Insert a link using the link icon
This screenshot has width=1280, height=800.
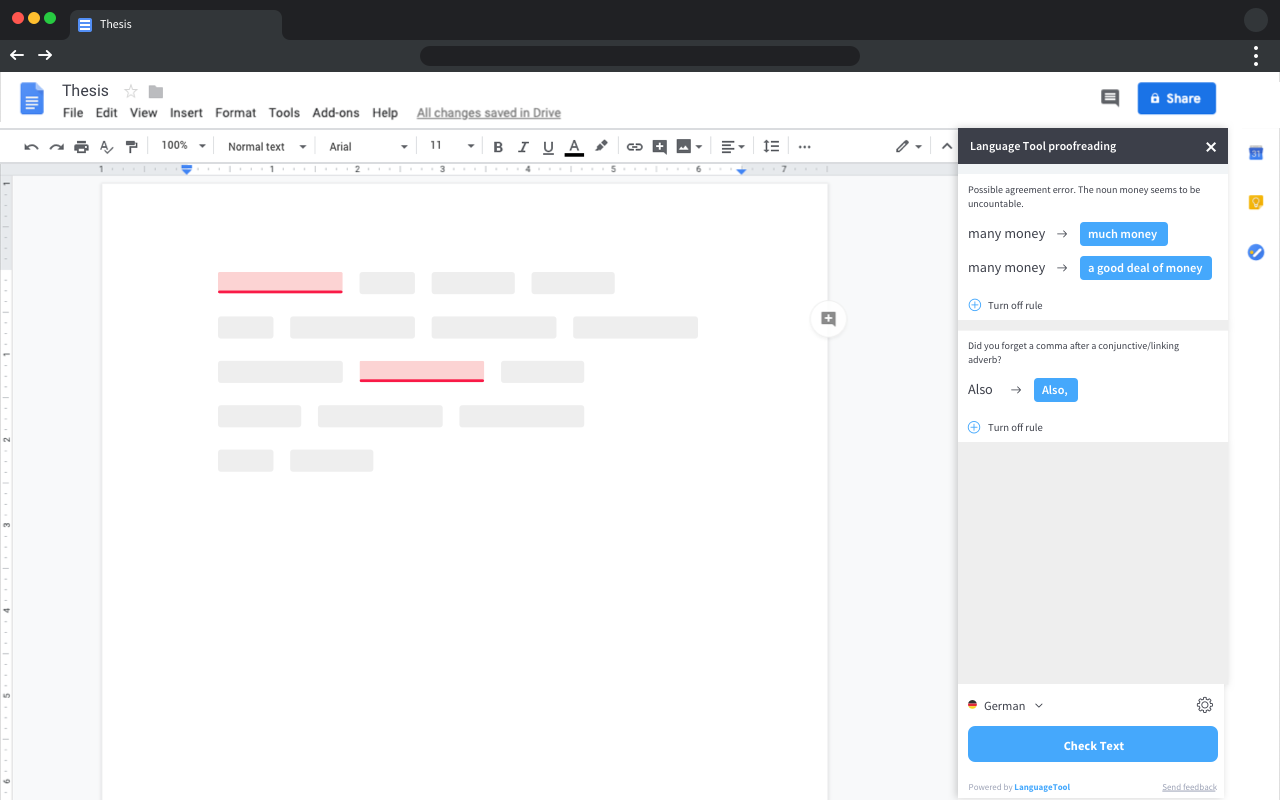point(634,147)
